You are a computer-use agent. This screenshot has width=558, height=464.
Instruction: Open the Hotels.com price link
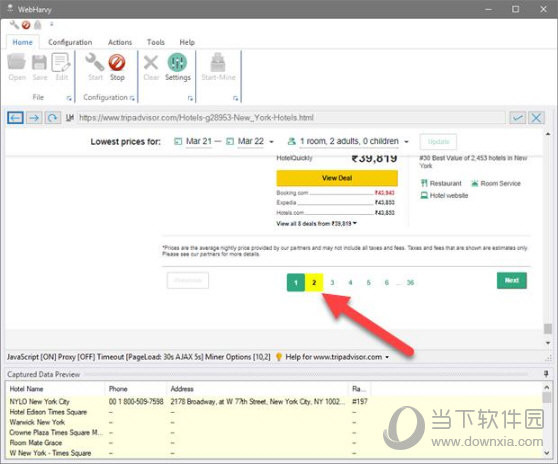[335, 212]
